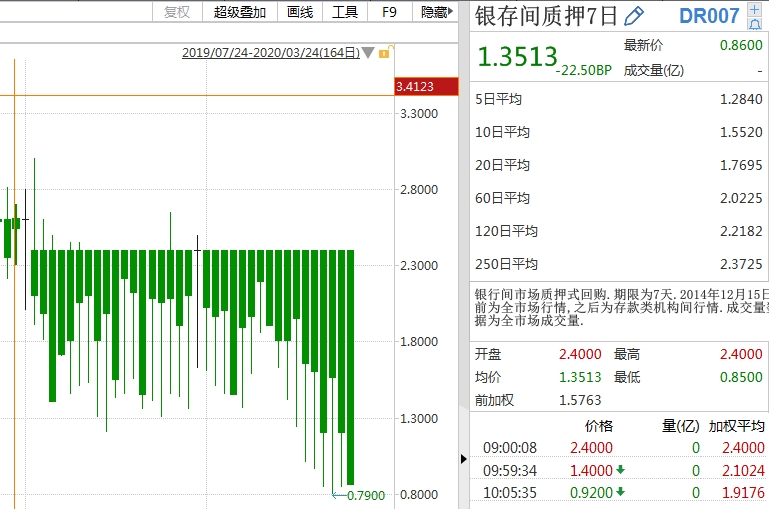This screenshot has height=509, width=769.
Task: Click the latest price 1.3513
Action: [x=517, y=56]
